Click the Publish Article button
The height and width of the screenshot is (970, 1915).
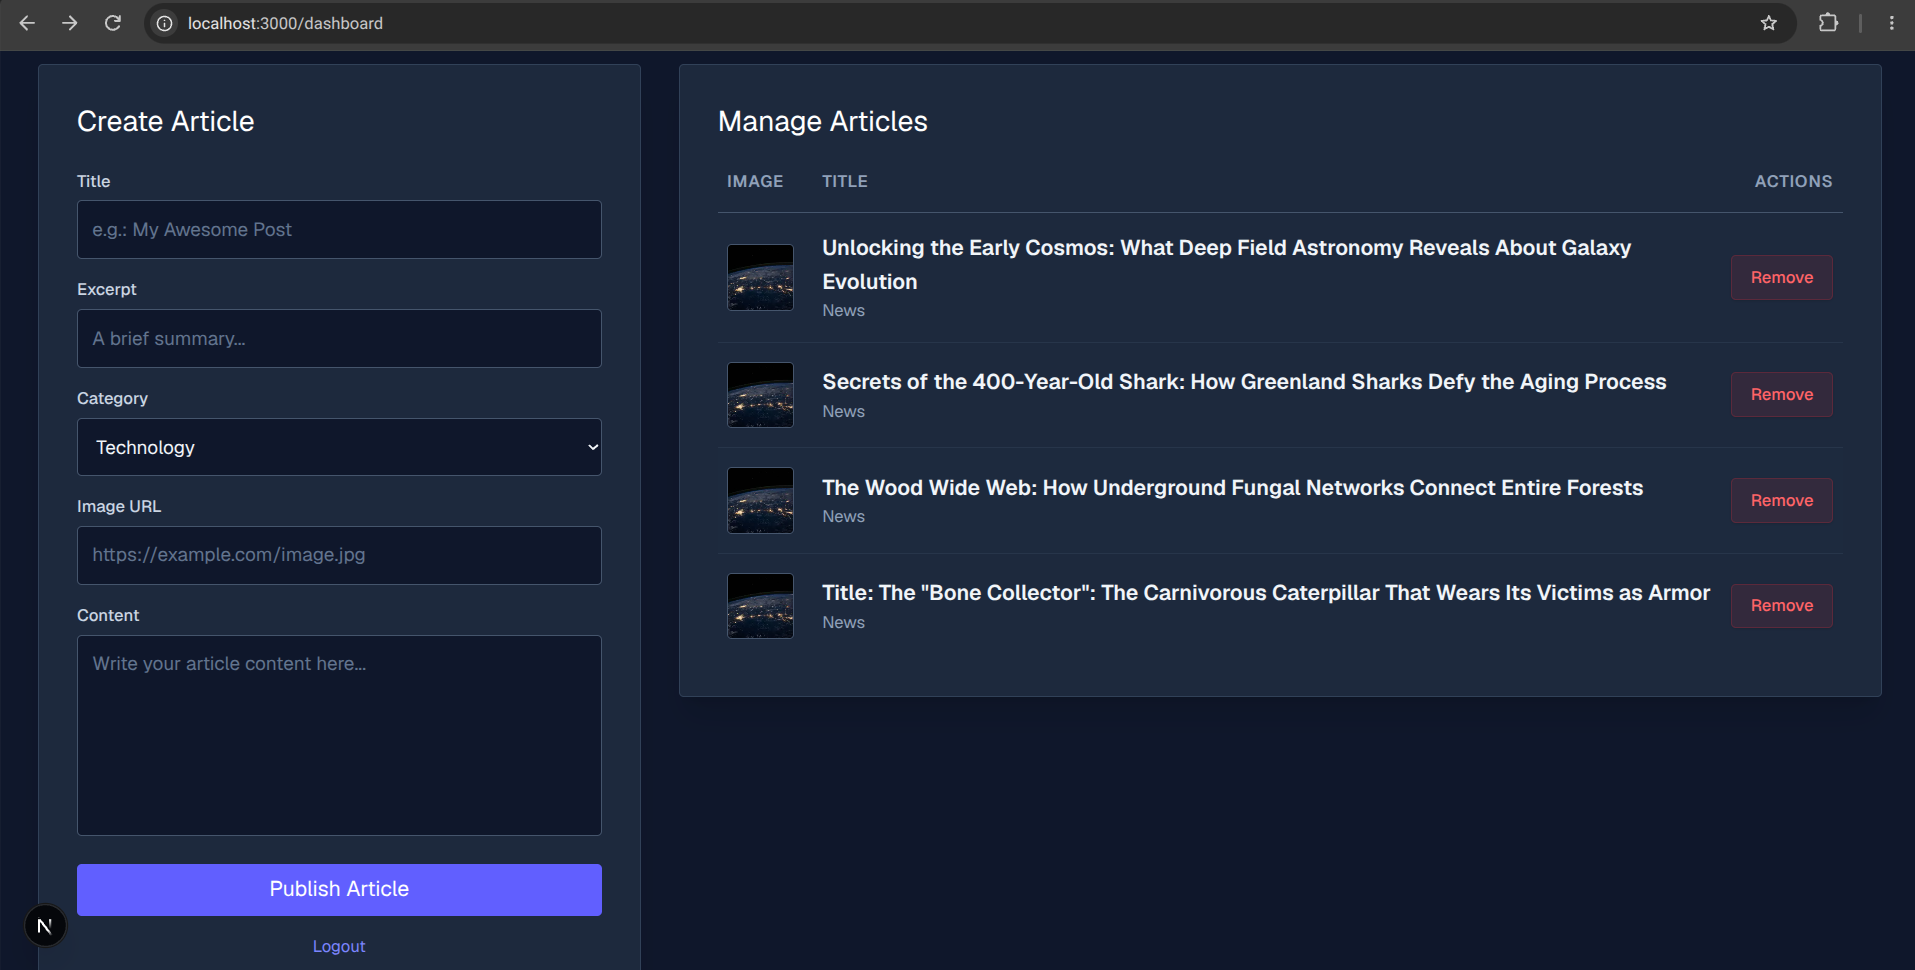click(x=339, y=889)
